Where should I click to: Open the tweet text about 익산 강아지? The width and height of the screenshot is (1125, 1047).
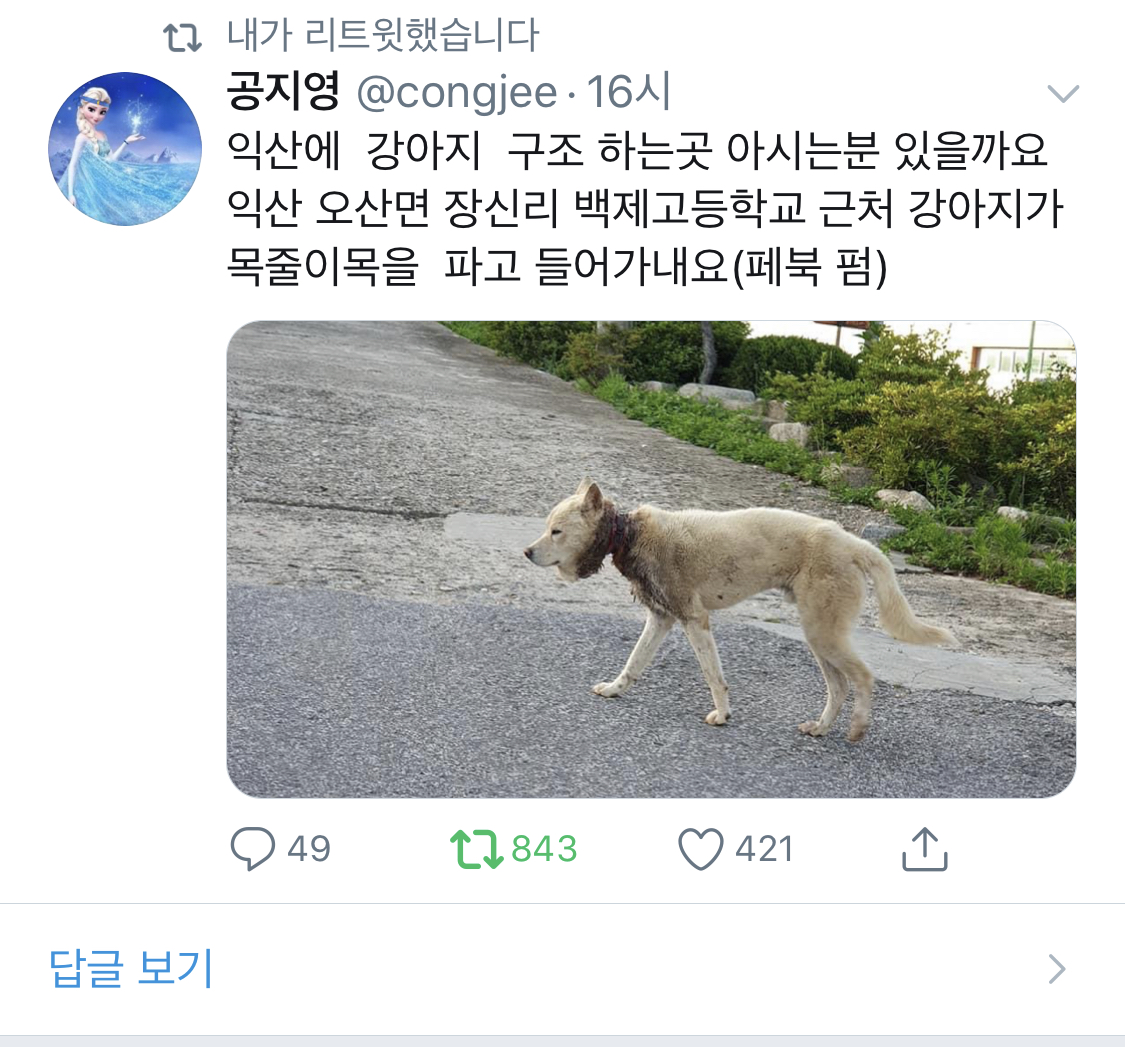[x=644, y=208]
